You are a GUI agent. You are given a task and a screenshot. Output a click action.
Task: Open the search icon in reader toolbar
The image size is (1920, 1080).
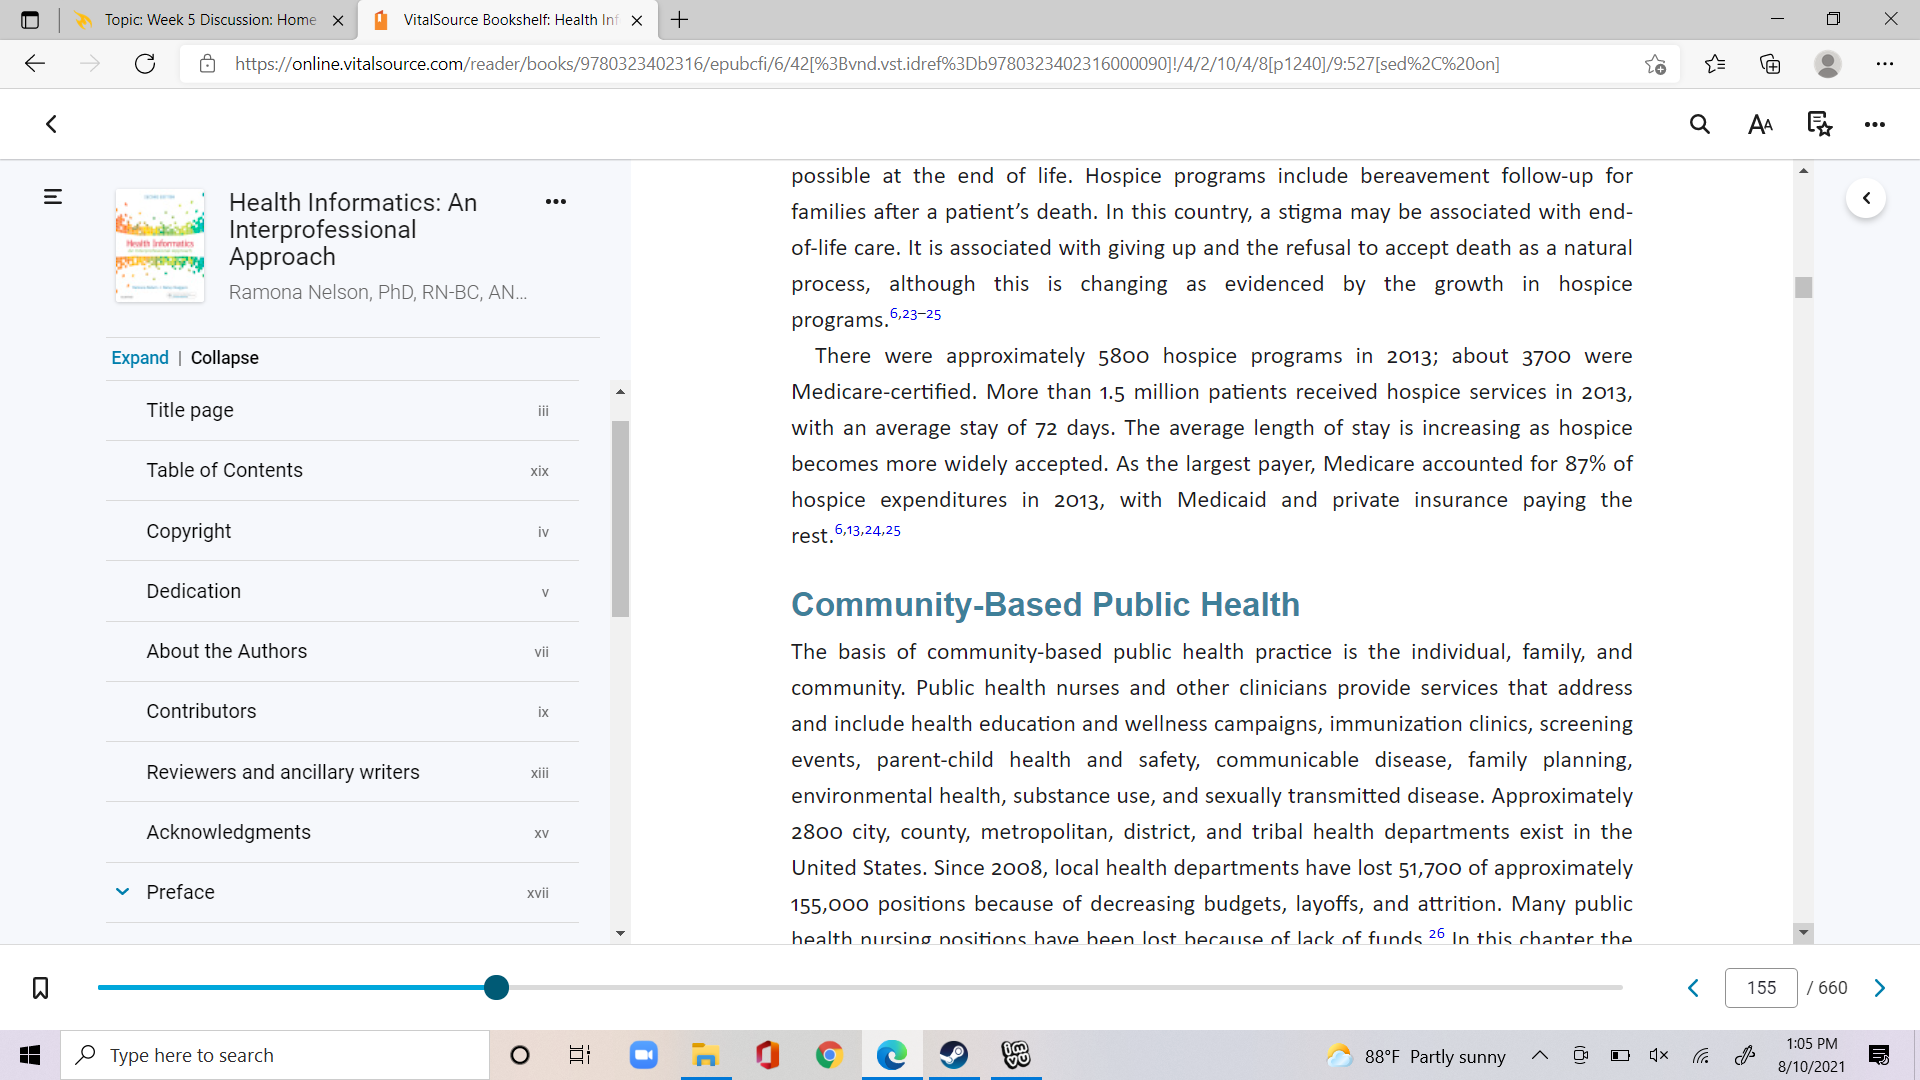tap(1700, 124)
